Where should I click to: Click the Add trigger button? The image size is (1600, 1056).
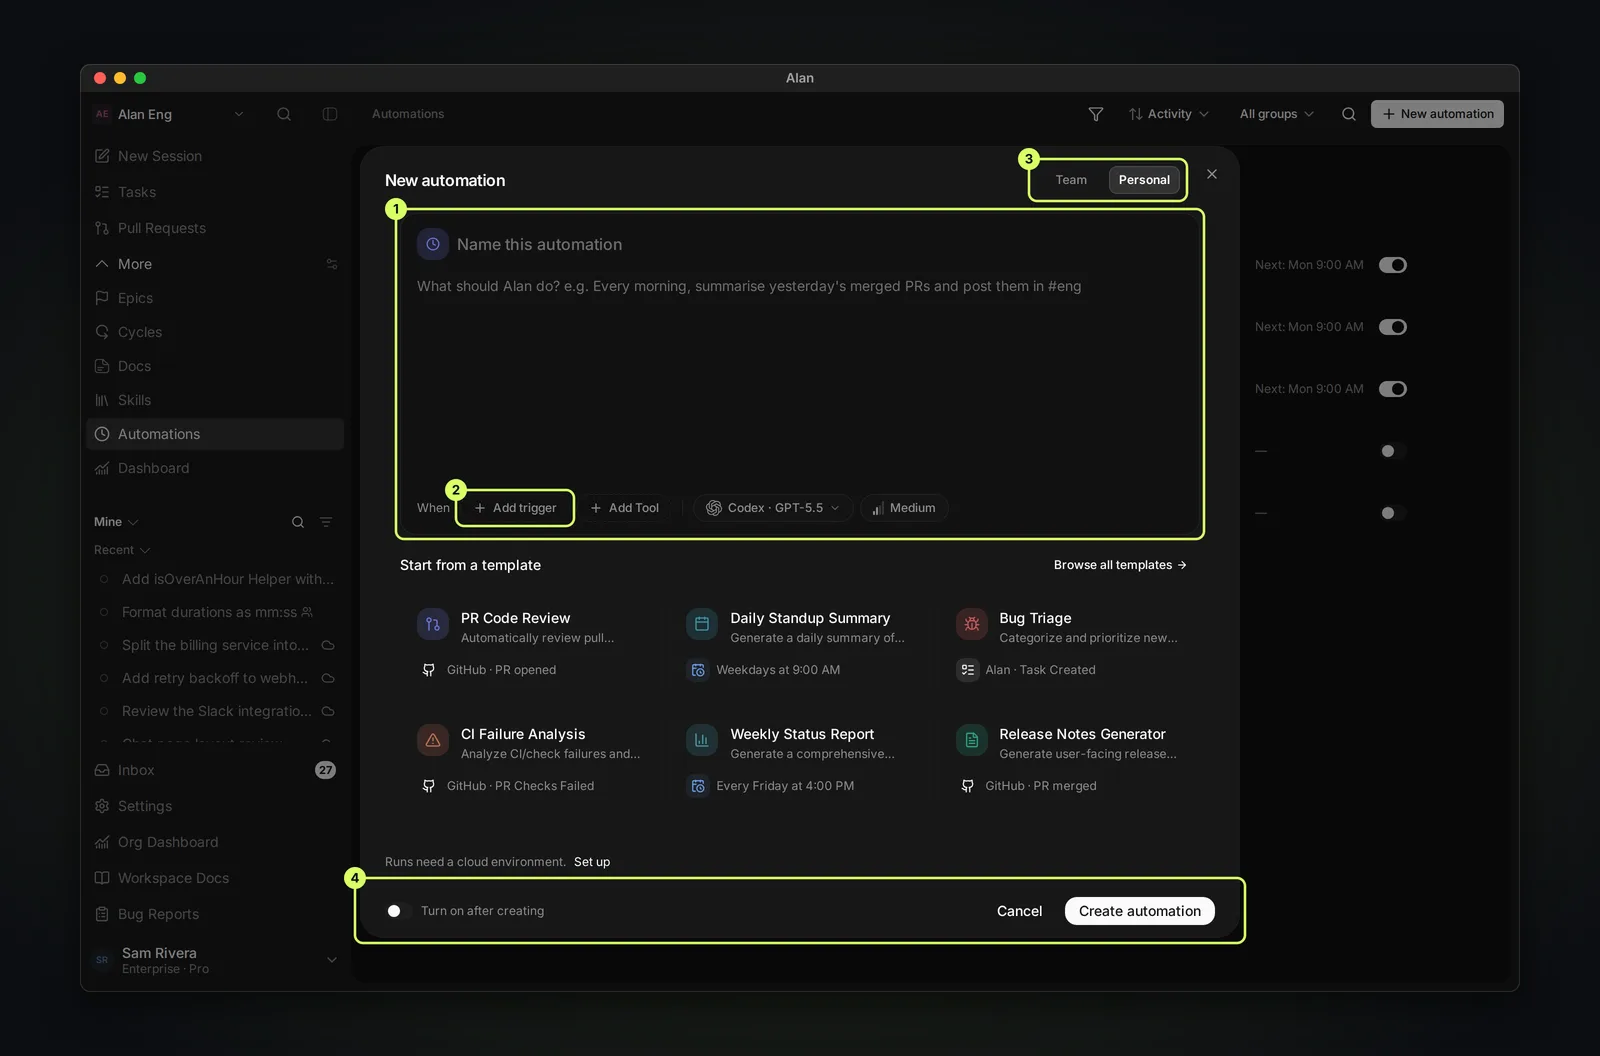coord(515,508)
